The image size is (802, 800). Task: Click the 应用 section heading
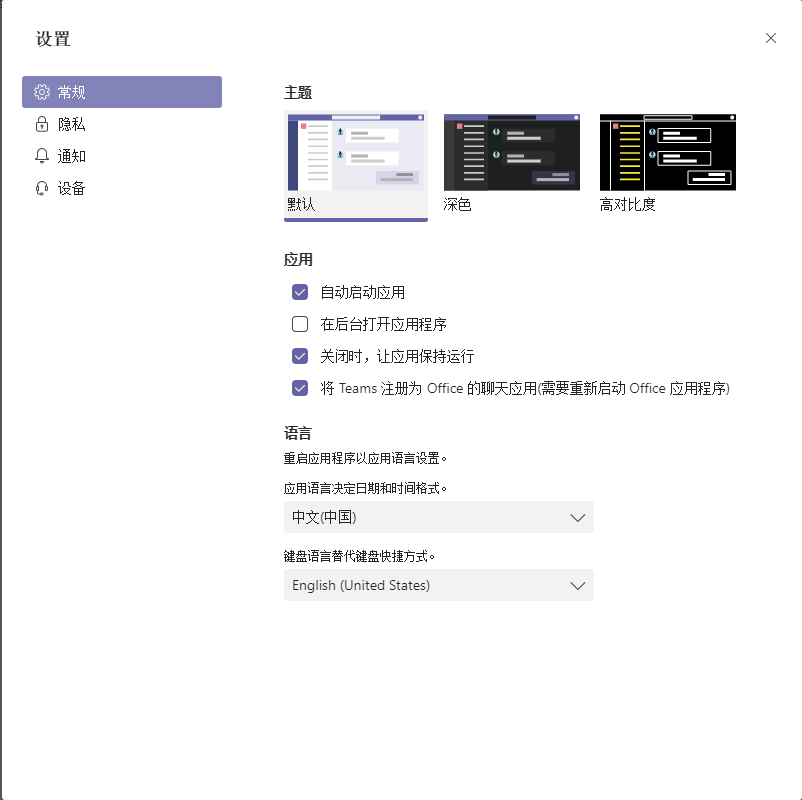point(298,260)
